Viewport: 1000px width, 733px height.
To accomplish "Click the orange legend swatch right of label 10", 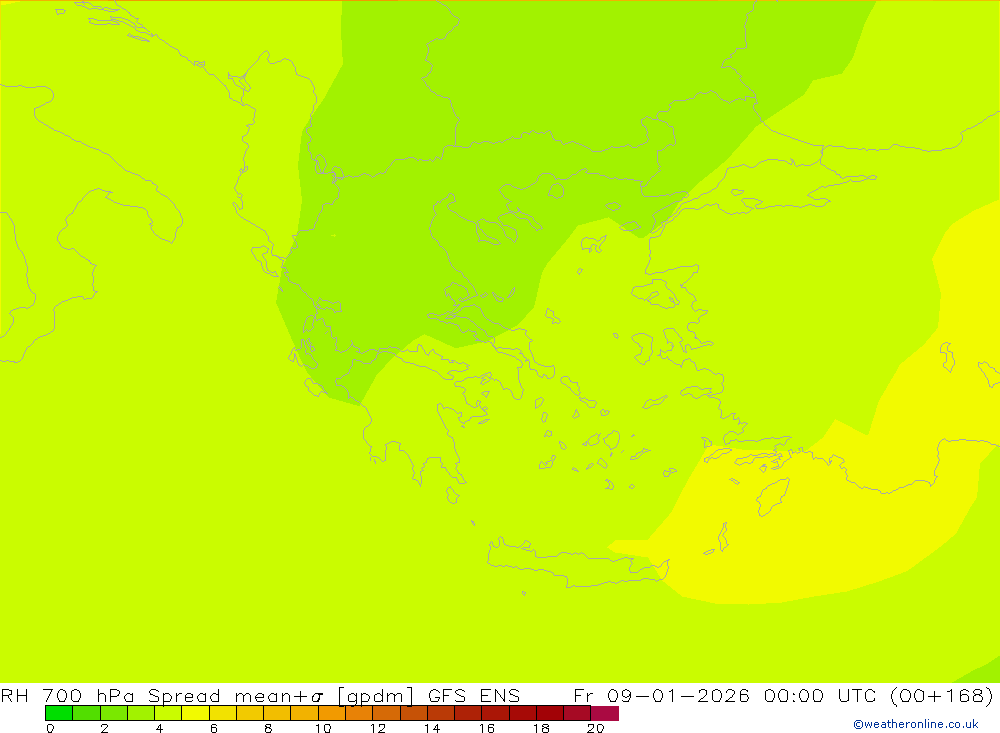I will 332,713.
